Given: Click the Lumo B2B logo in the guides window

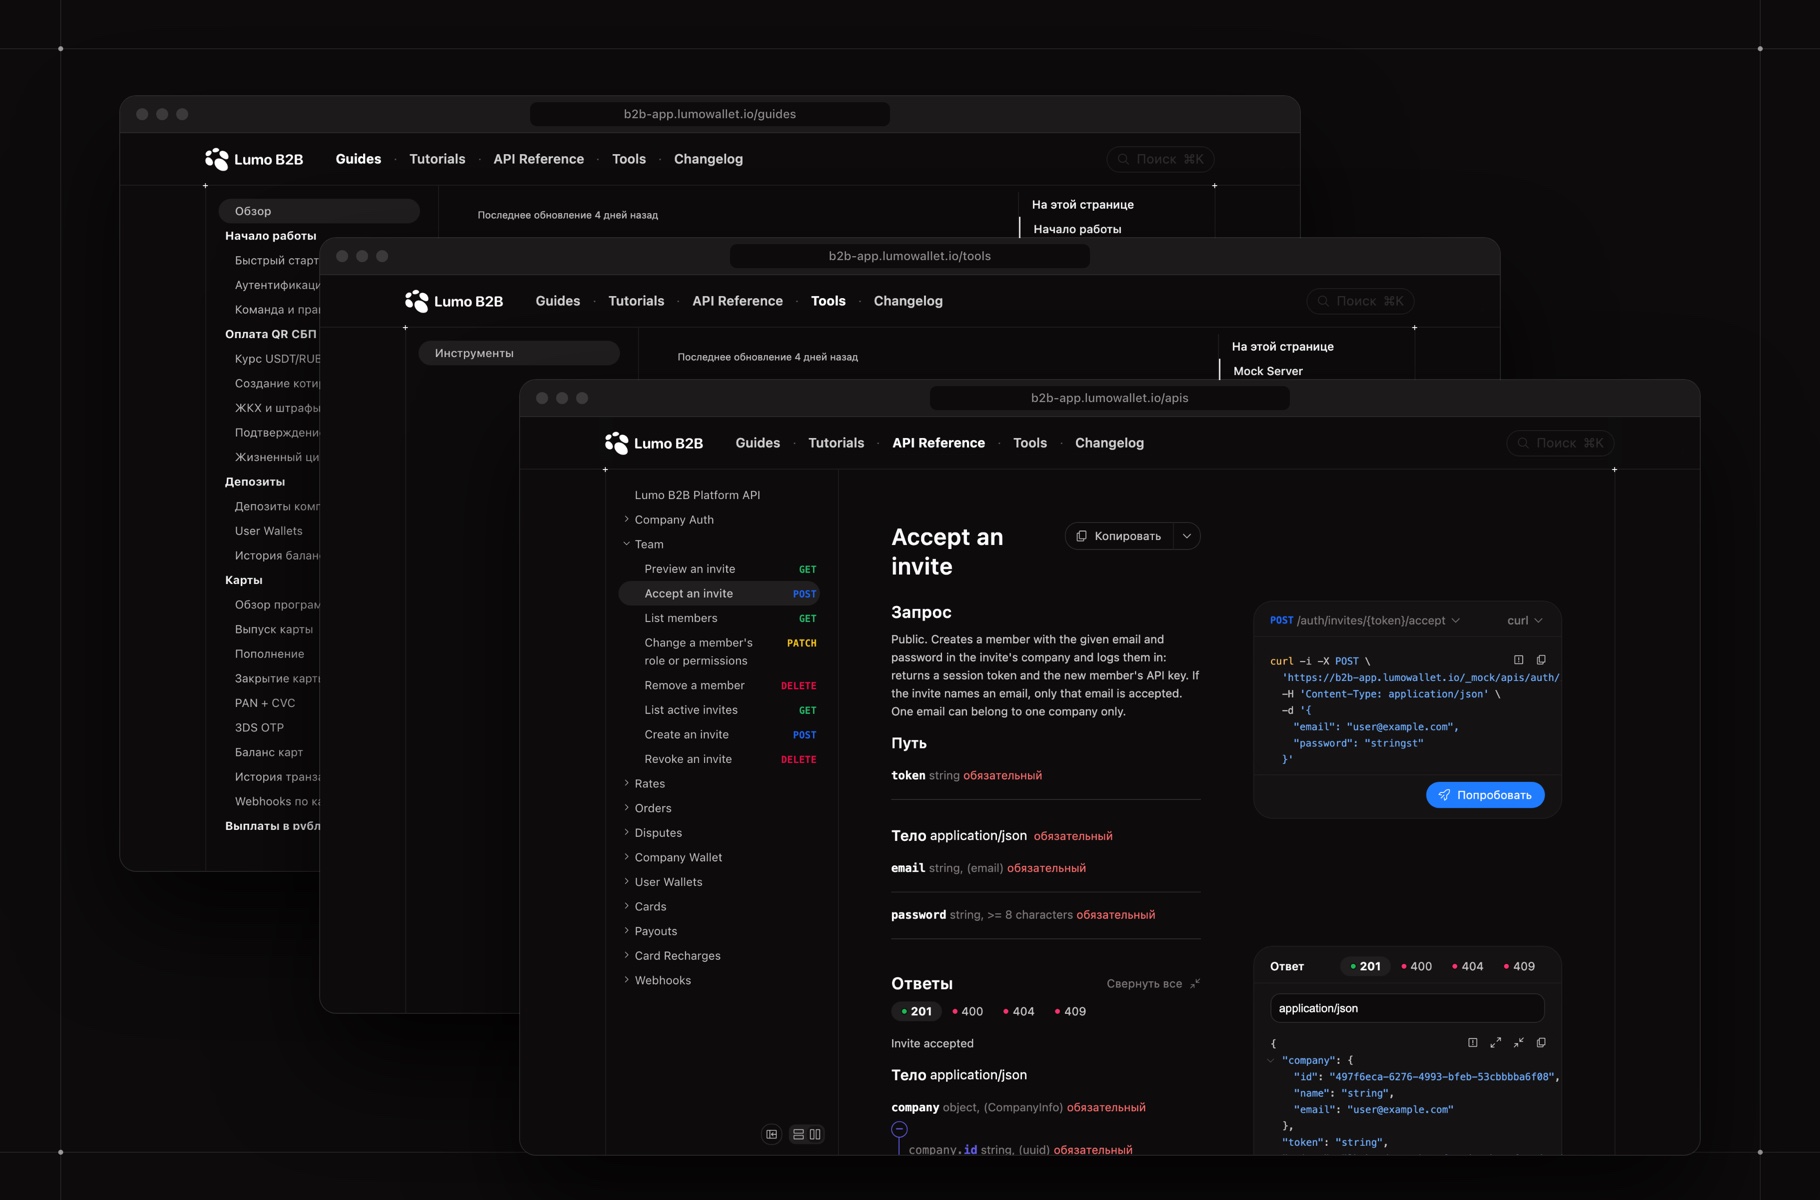Looking at the screenshot, I should [x=254, y=159].
